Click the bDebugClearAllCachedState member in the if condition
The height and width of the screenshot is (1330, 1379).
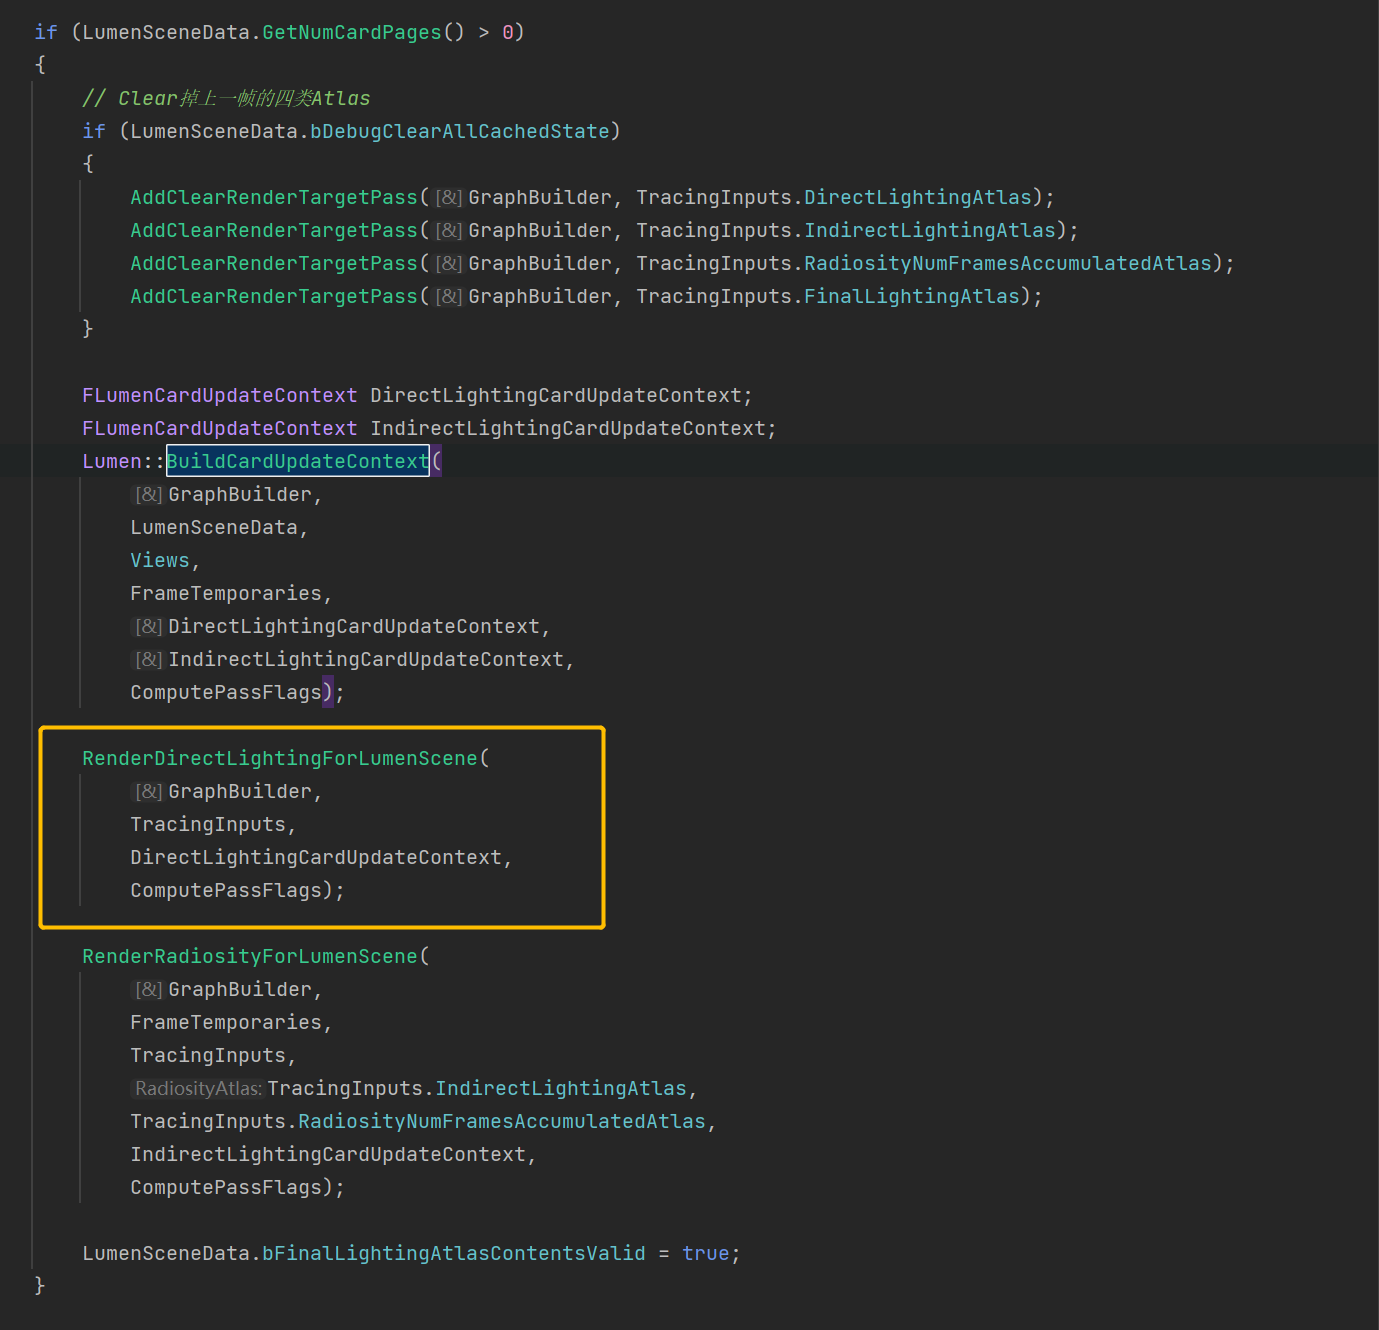click(459, 131)
